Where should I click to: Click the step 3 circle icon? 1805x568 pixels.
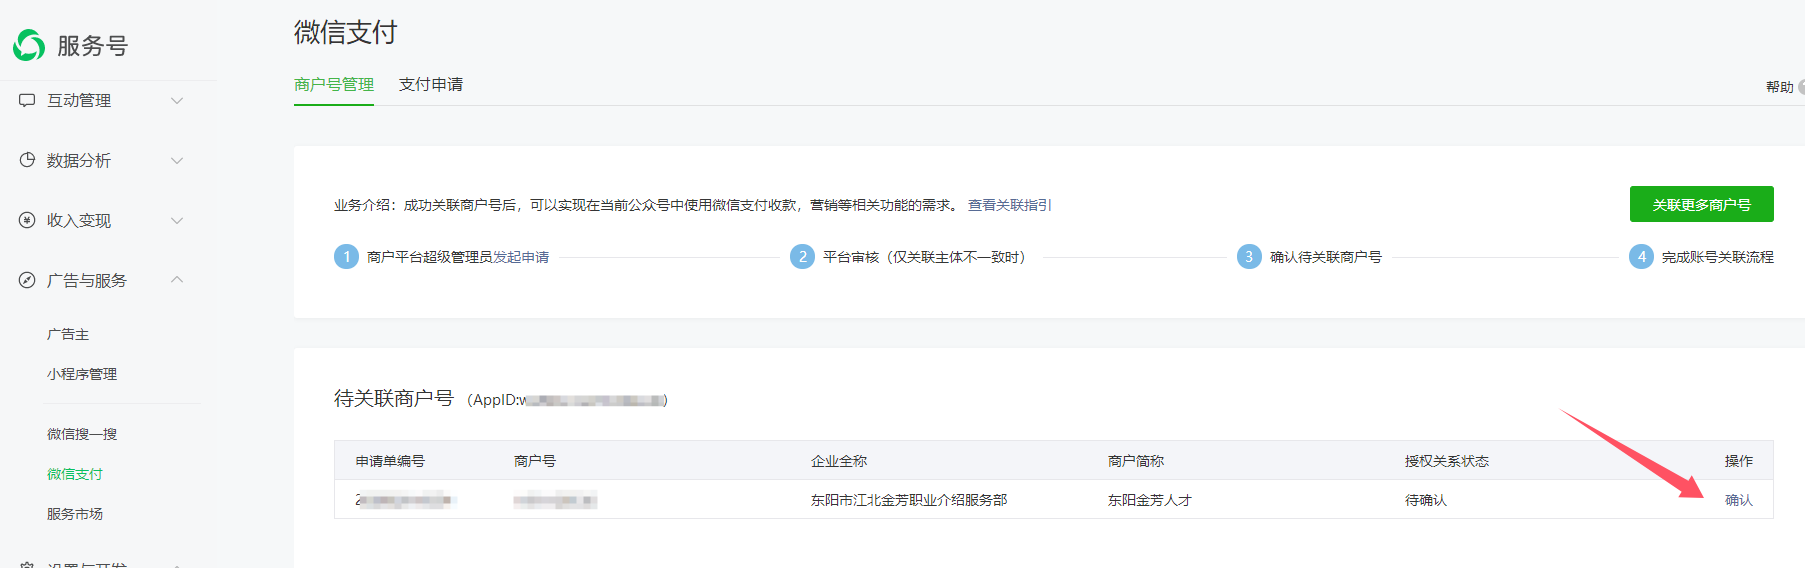tap(1249, 257)
